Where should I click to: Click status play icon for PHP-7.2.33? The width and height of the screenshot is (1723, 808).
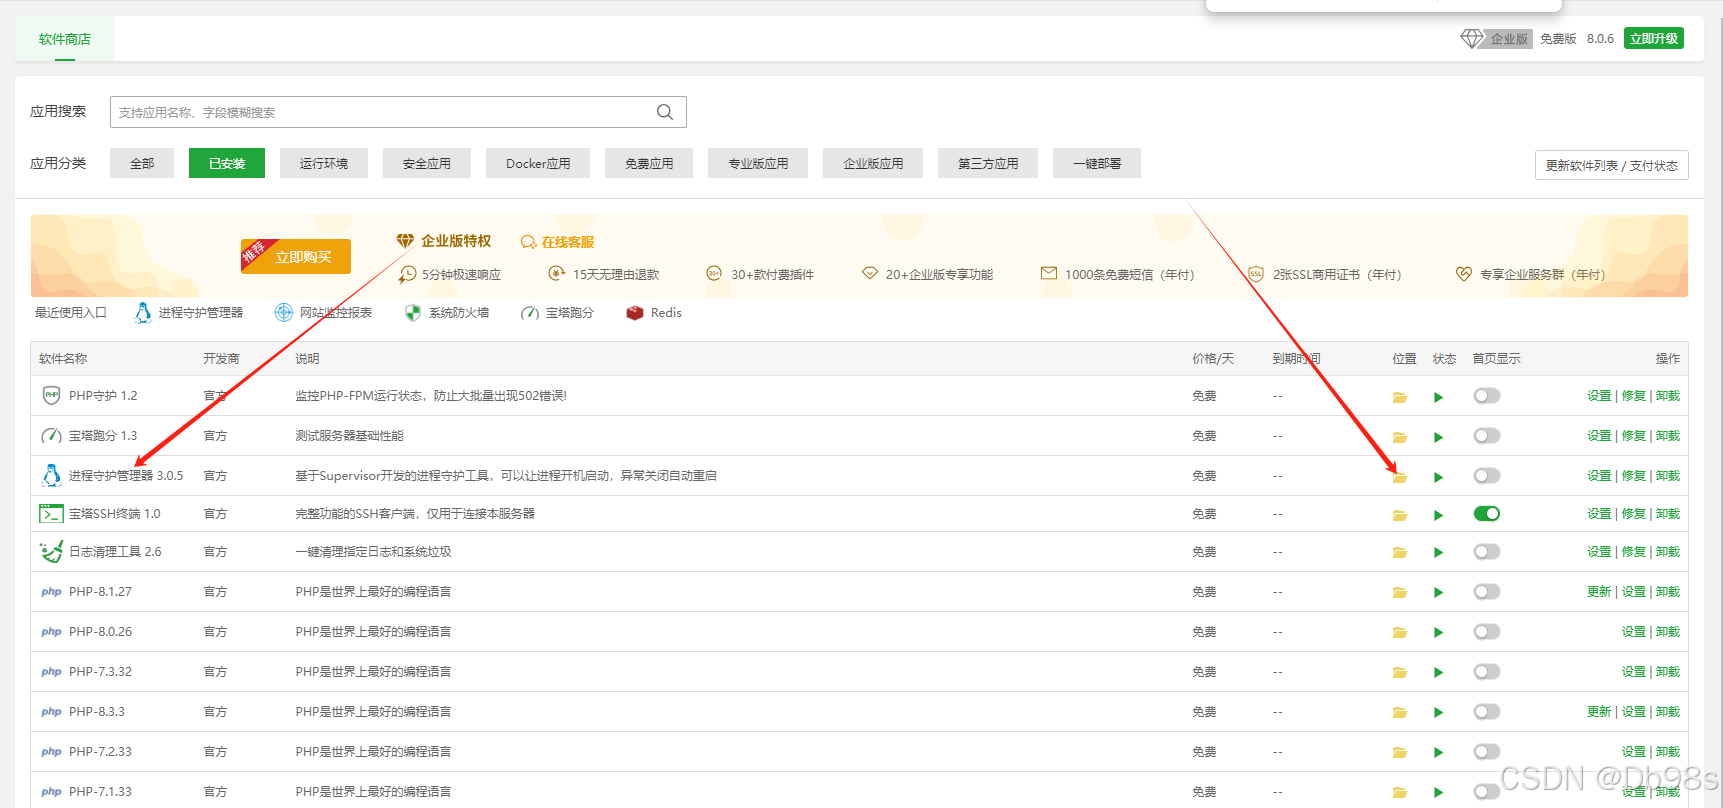(x=1438, y=752)
